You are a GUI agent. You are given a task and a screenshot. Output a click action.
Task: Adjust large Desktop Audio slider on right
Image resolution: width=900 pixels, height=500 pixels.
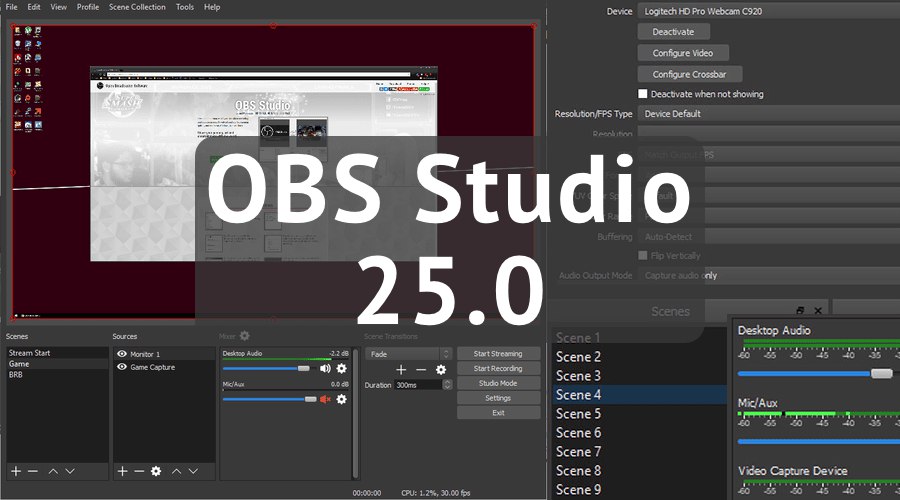(x=881, y=374)
